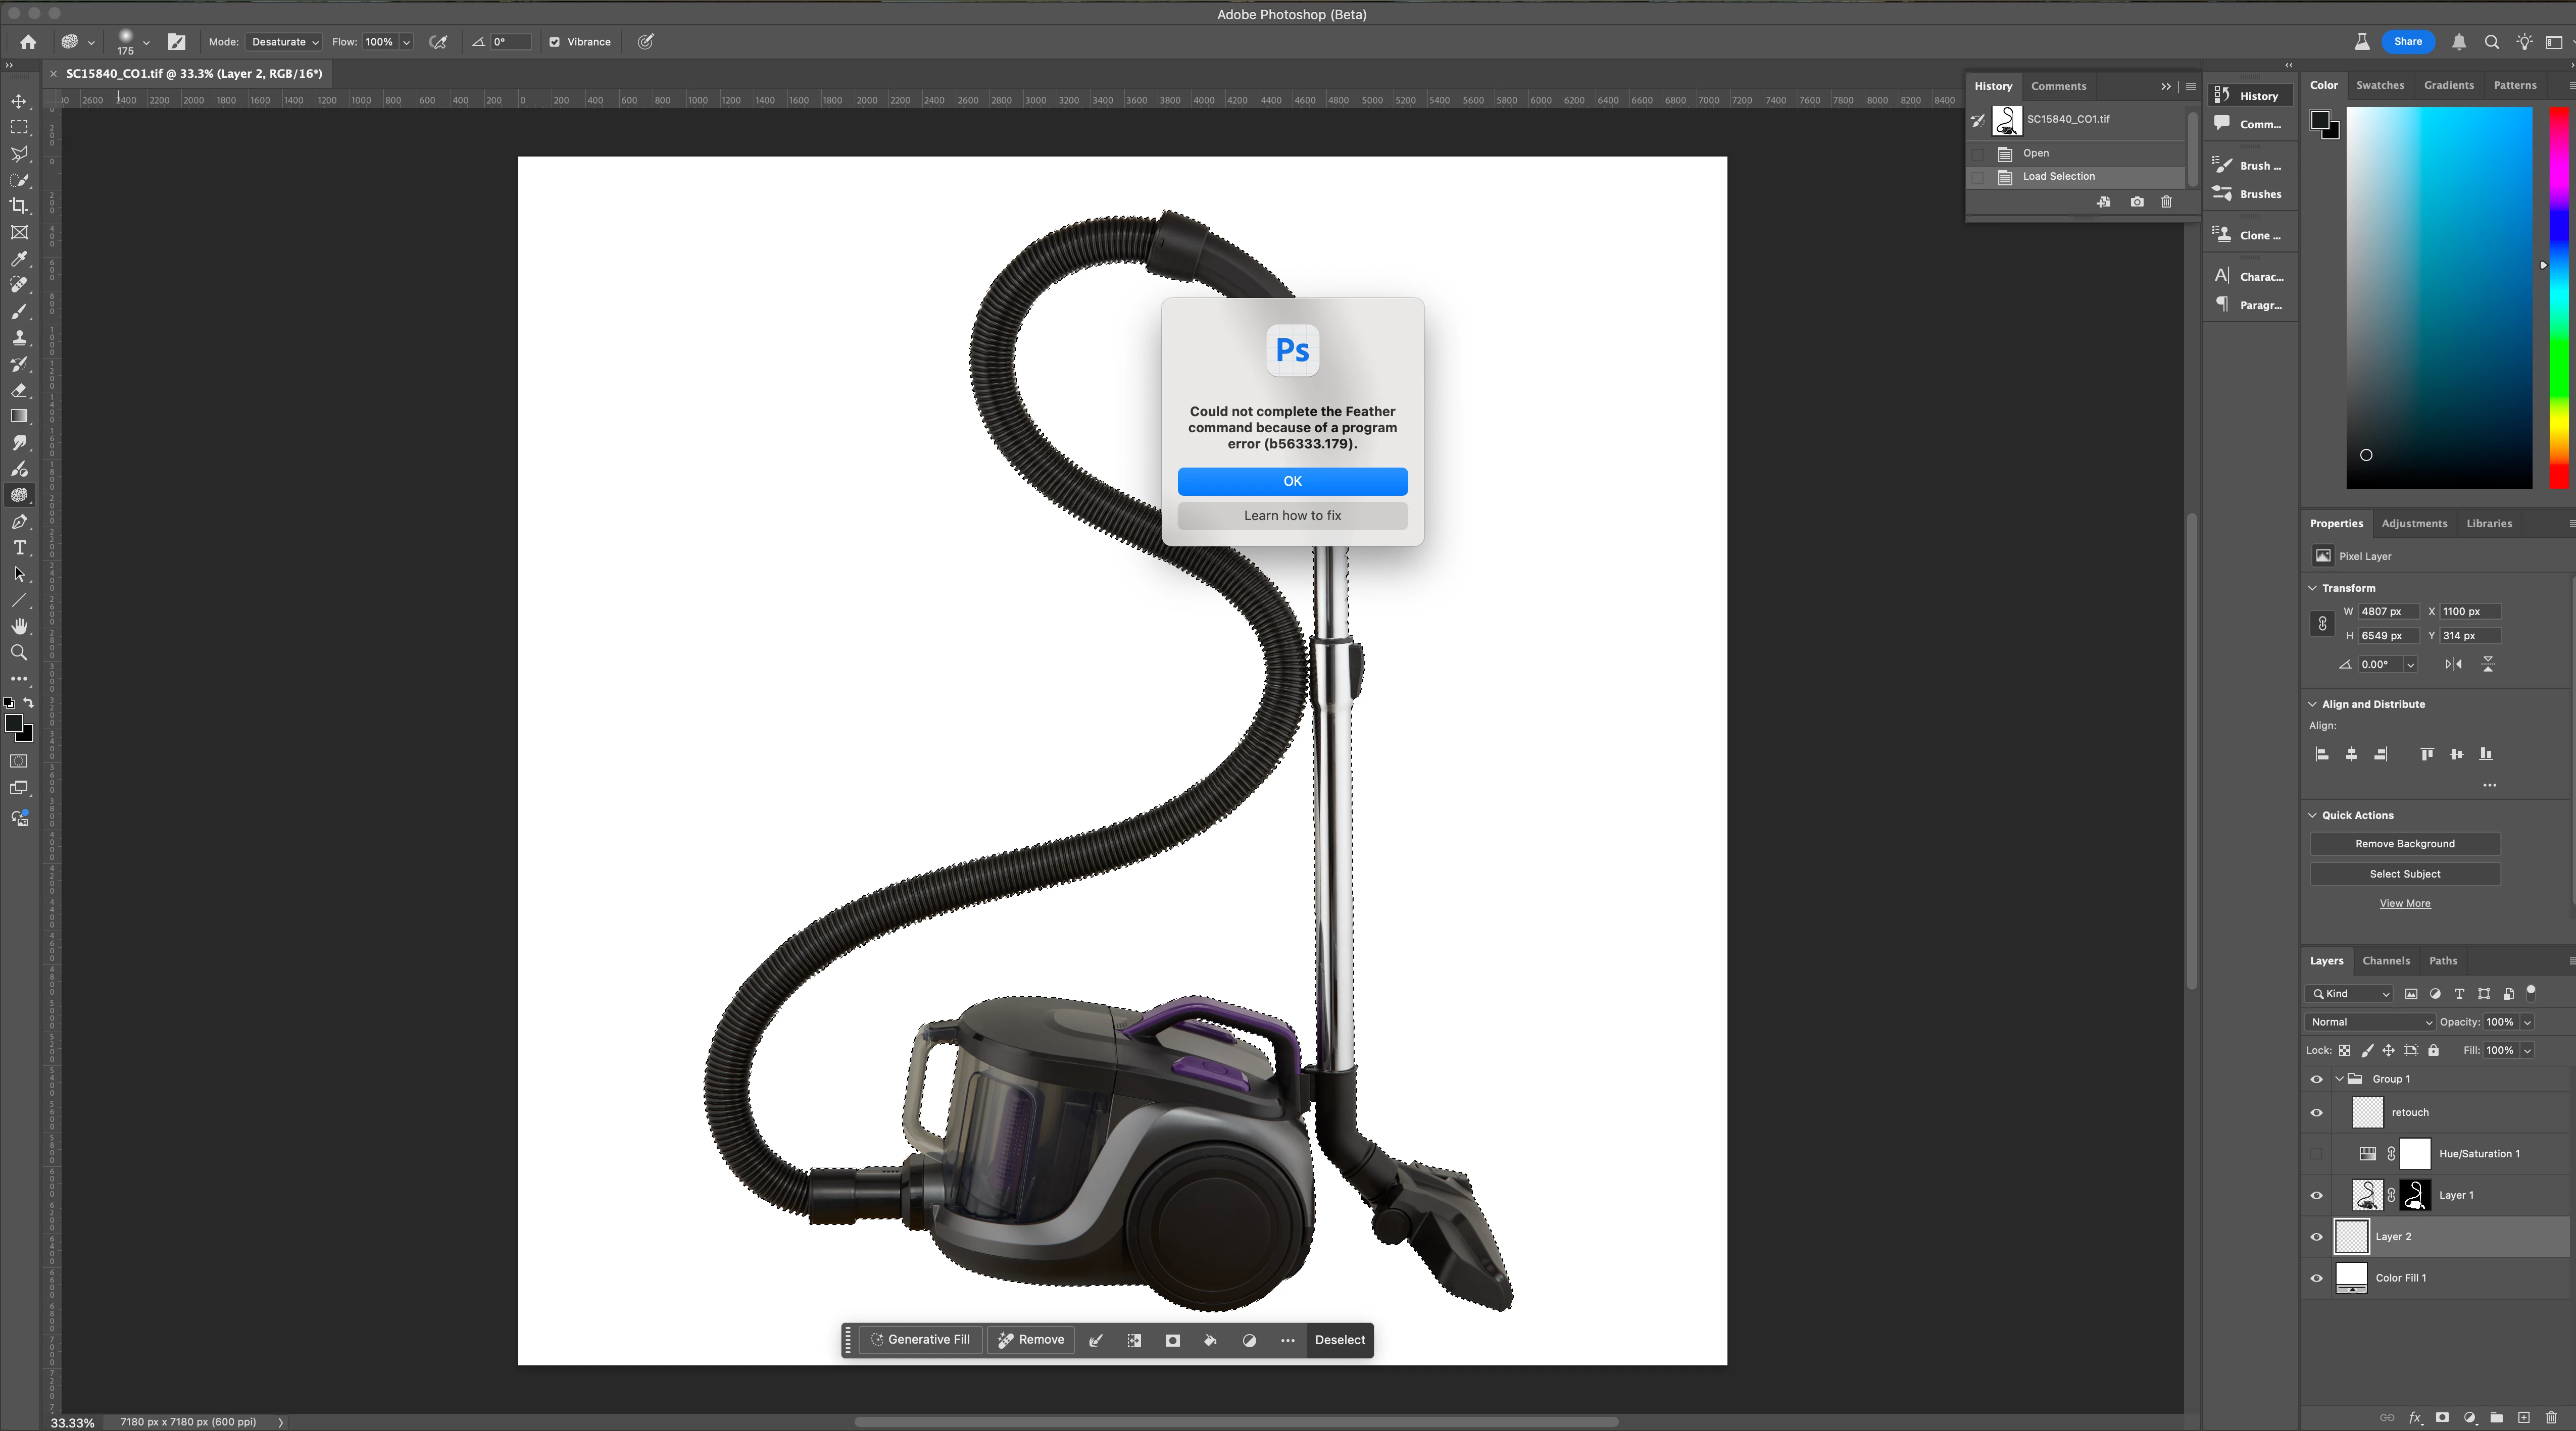Open the Adjustments tab

2413,524
